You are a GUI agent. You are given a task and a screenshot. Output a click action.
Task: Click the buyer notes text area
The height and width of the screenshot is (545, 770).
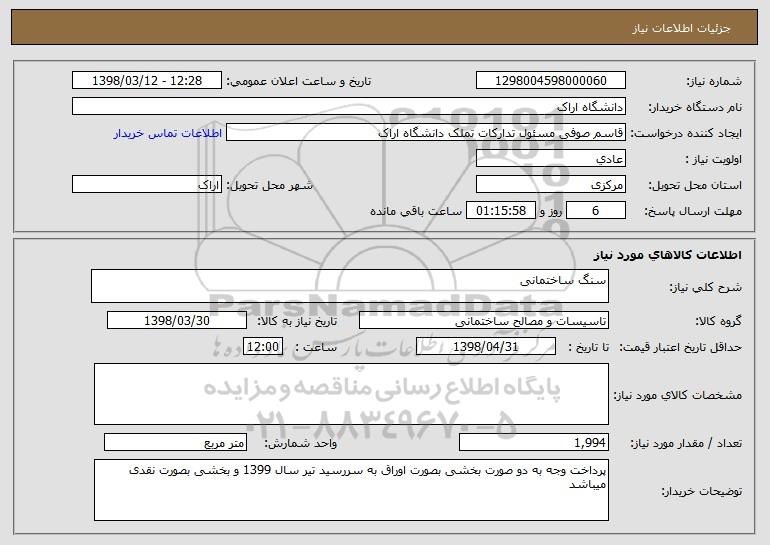(x=351, y=490)
